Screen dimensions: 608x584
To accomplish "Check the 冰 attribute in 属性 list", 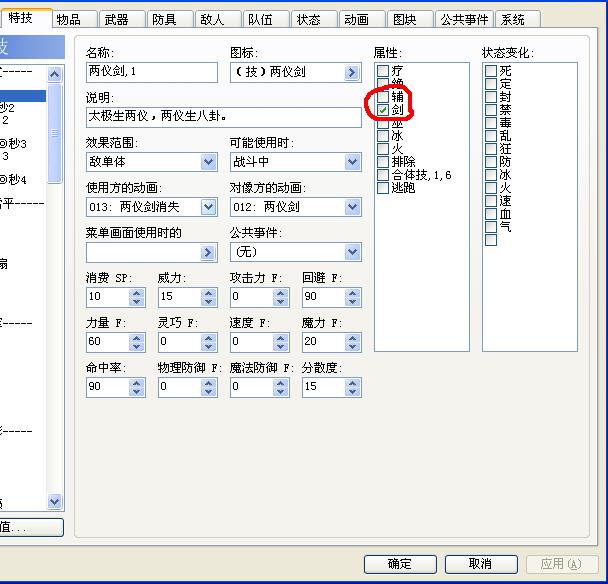I will click(x=383, y=136).
